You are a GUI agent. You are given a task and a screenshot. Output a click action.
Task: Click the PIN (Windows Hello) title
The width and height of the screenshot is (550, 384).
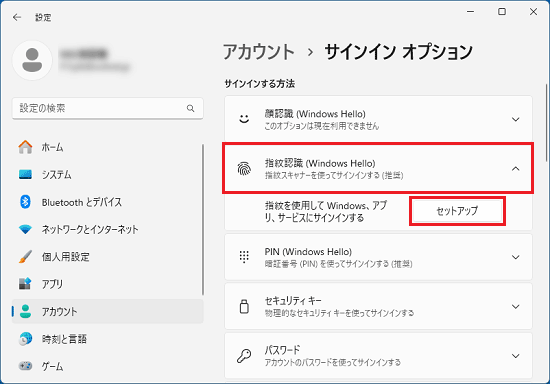coord(308,251)
